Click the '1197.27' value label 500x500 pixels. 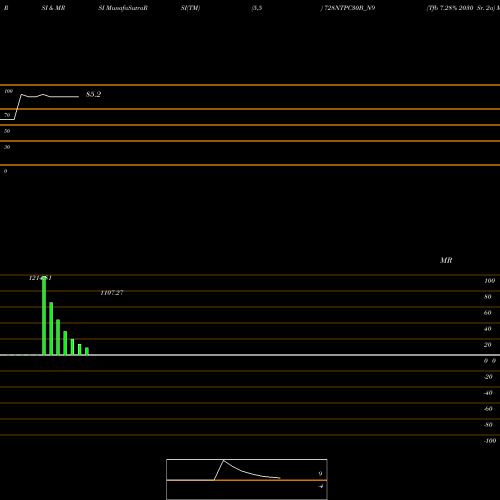pos(112,293)
